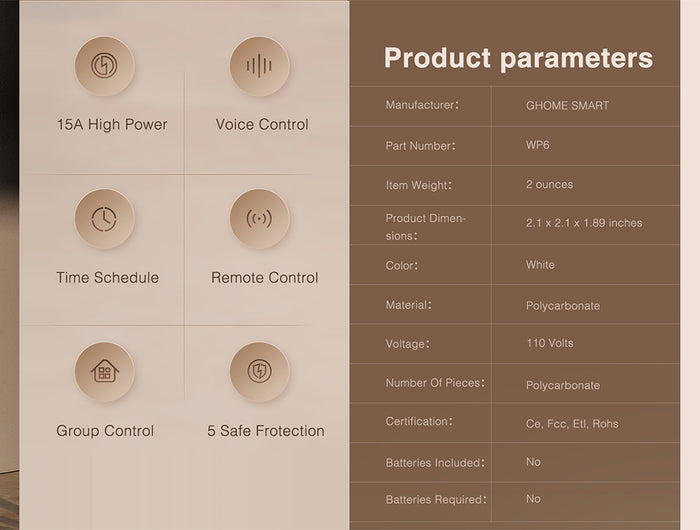Click the 'Time Schedule' text label
The image size is (700, 530).
(x=107, y=278)
